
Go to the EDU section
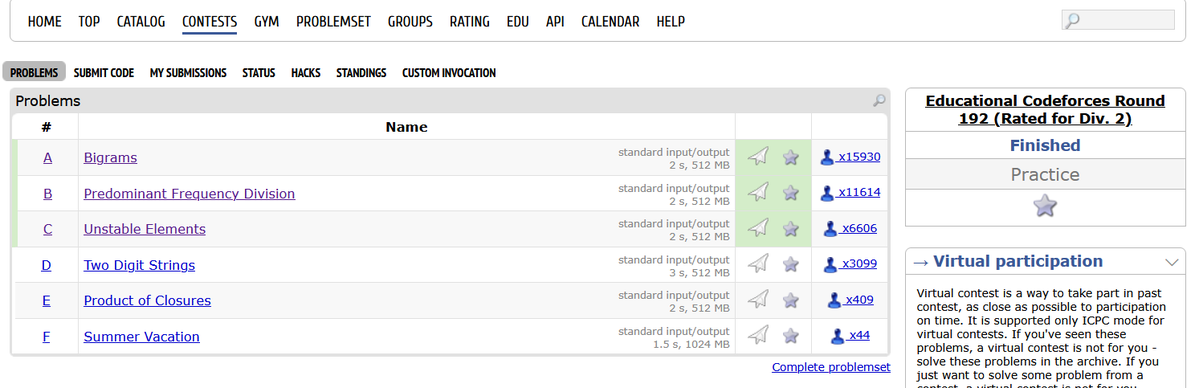pyautogui.click(x=518, y=21)
